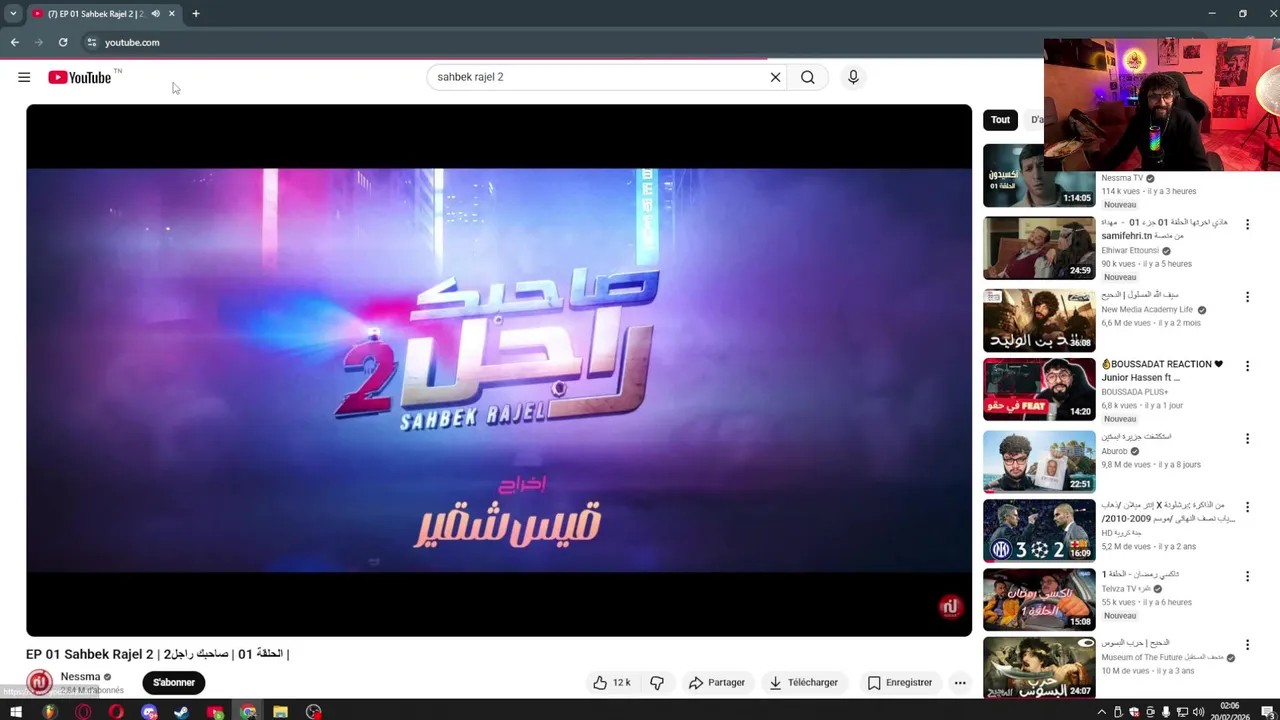
Task: Open more actions three-dot menu below the video
Action: [x=960, y=682]
